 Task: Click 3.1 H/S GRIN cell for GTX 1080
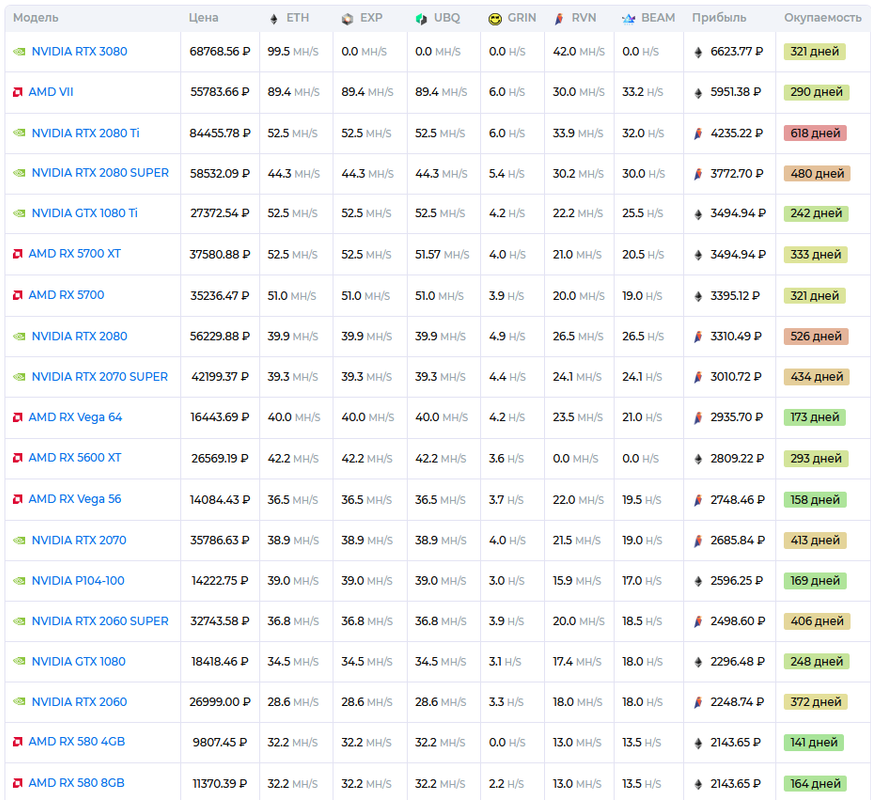505,662
